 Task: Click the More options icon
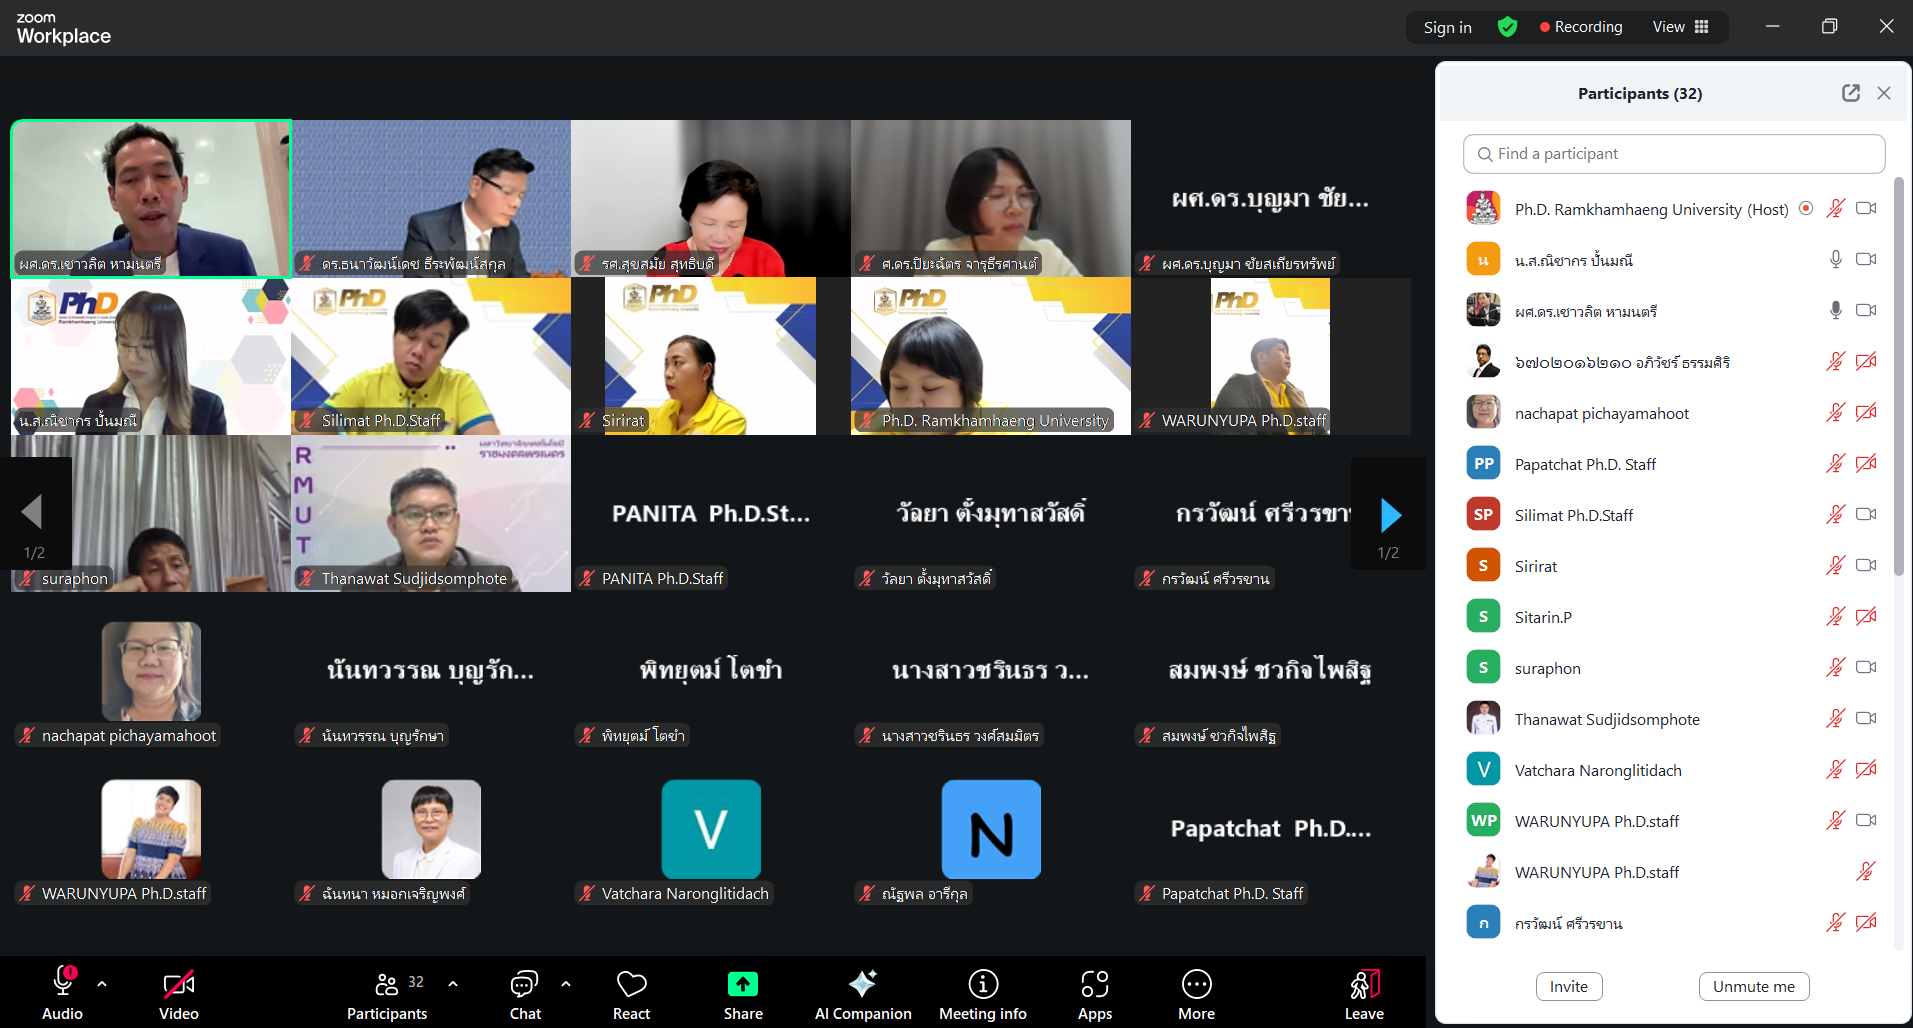tap(1196, 985)
